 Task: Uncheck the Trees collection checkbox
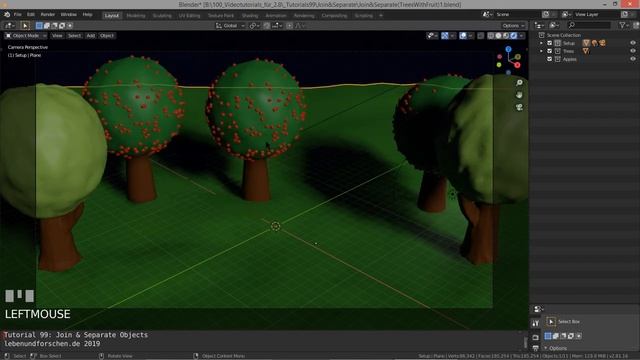pos(549,51)
